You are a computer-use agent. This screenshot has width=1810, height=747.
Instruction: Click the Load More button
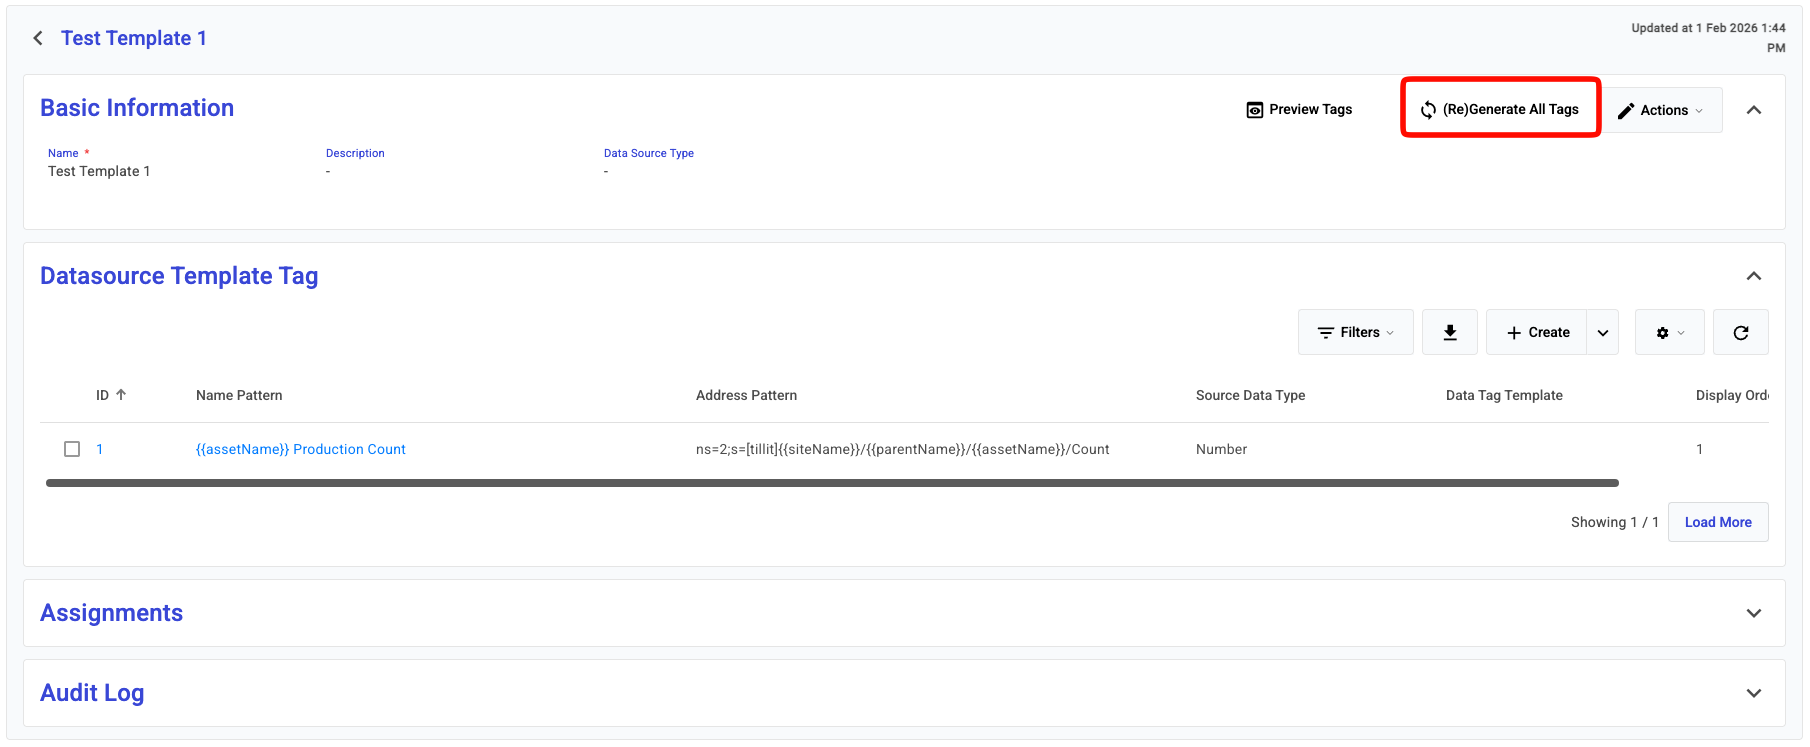(x=1717, y=522)
